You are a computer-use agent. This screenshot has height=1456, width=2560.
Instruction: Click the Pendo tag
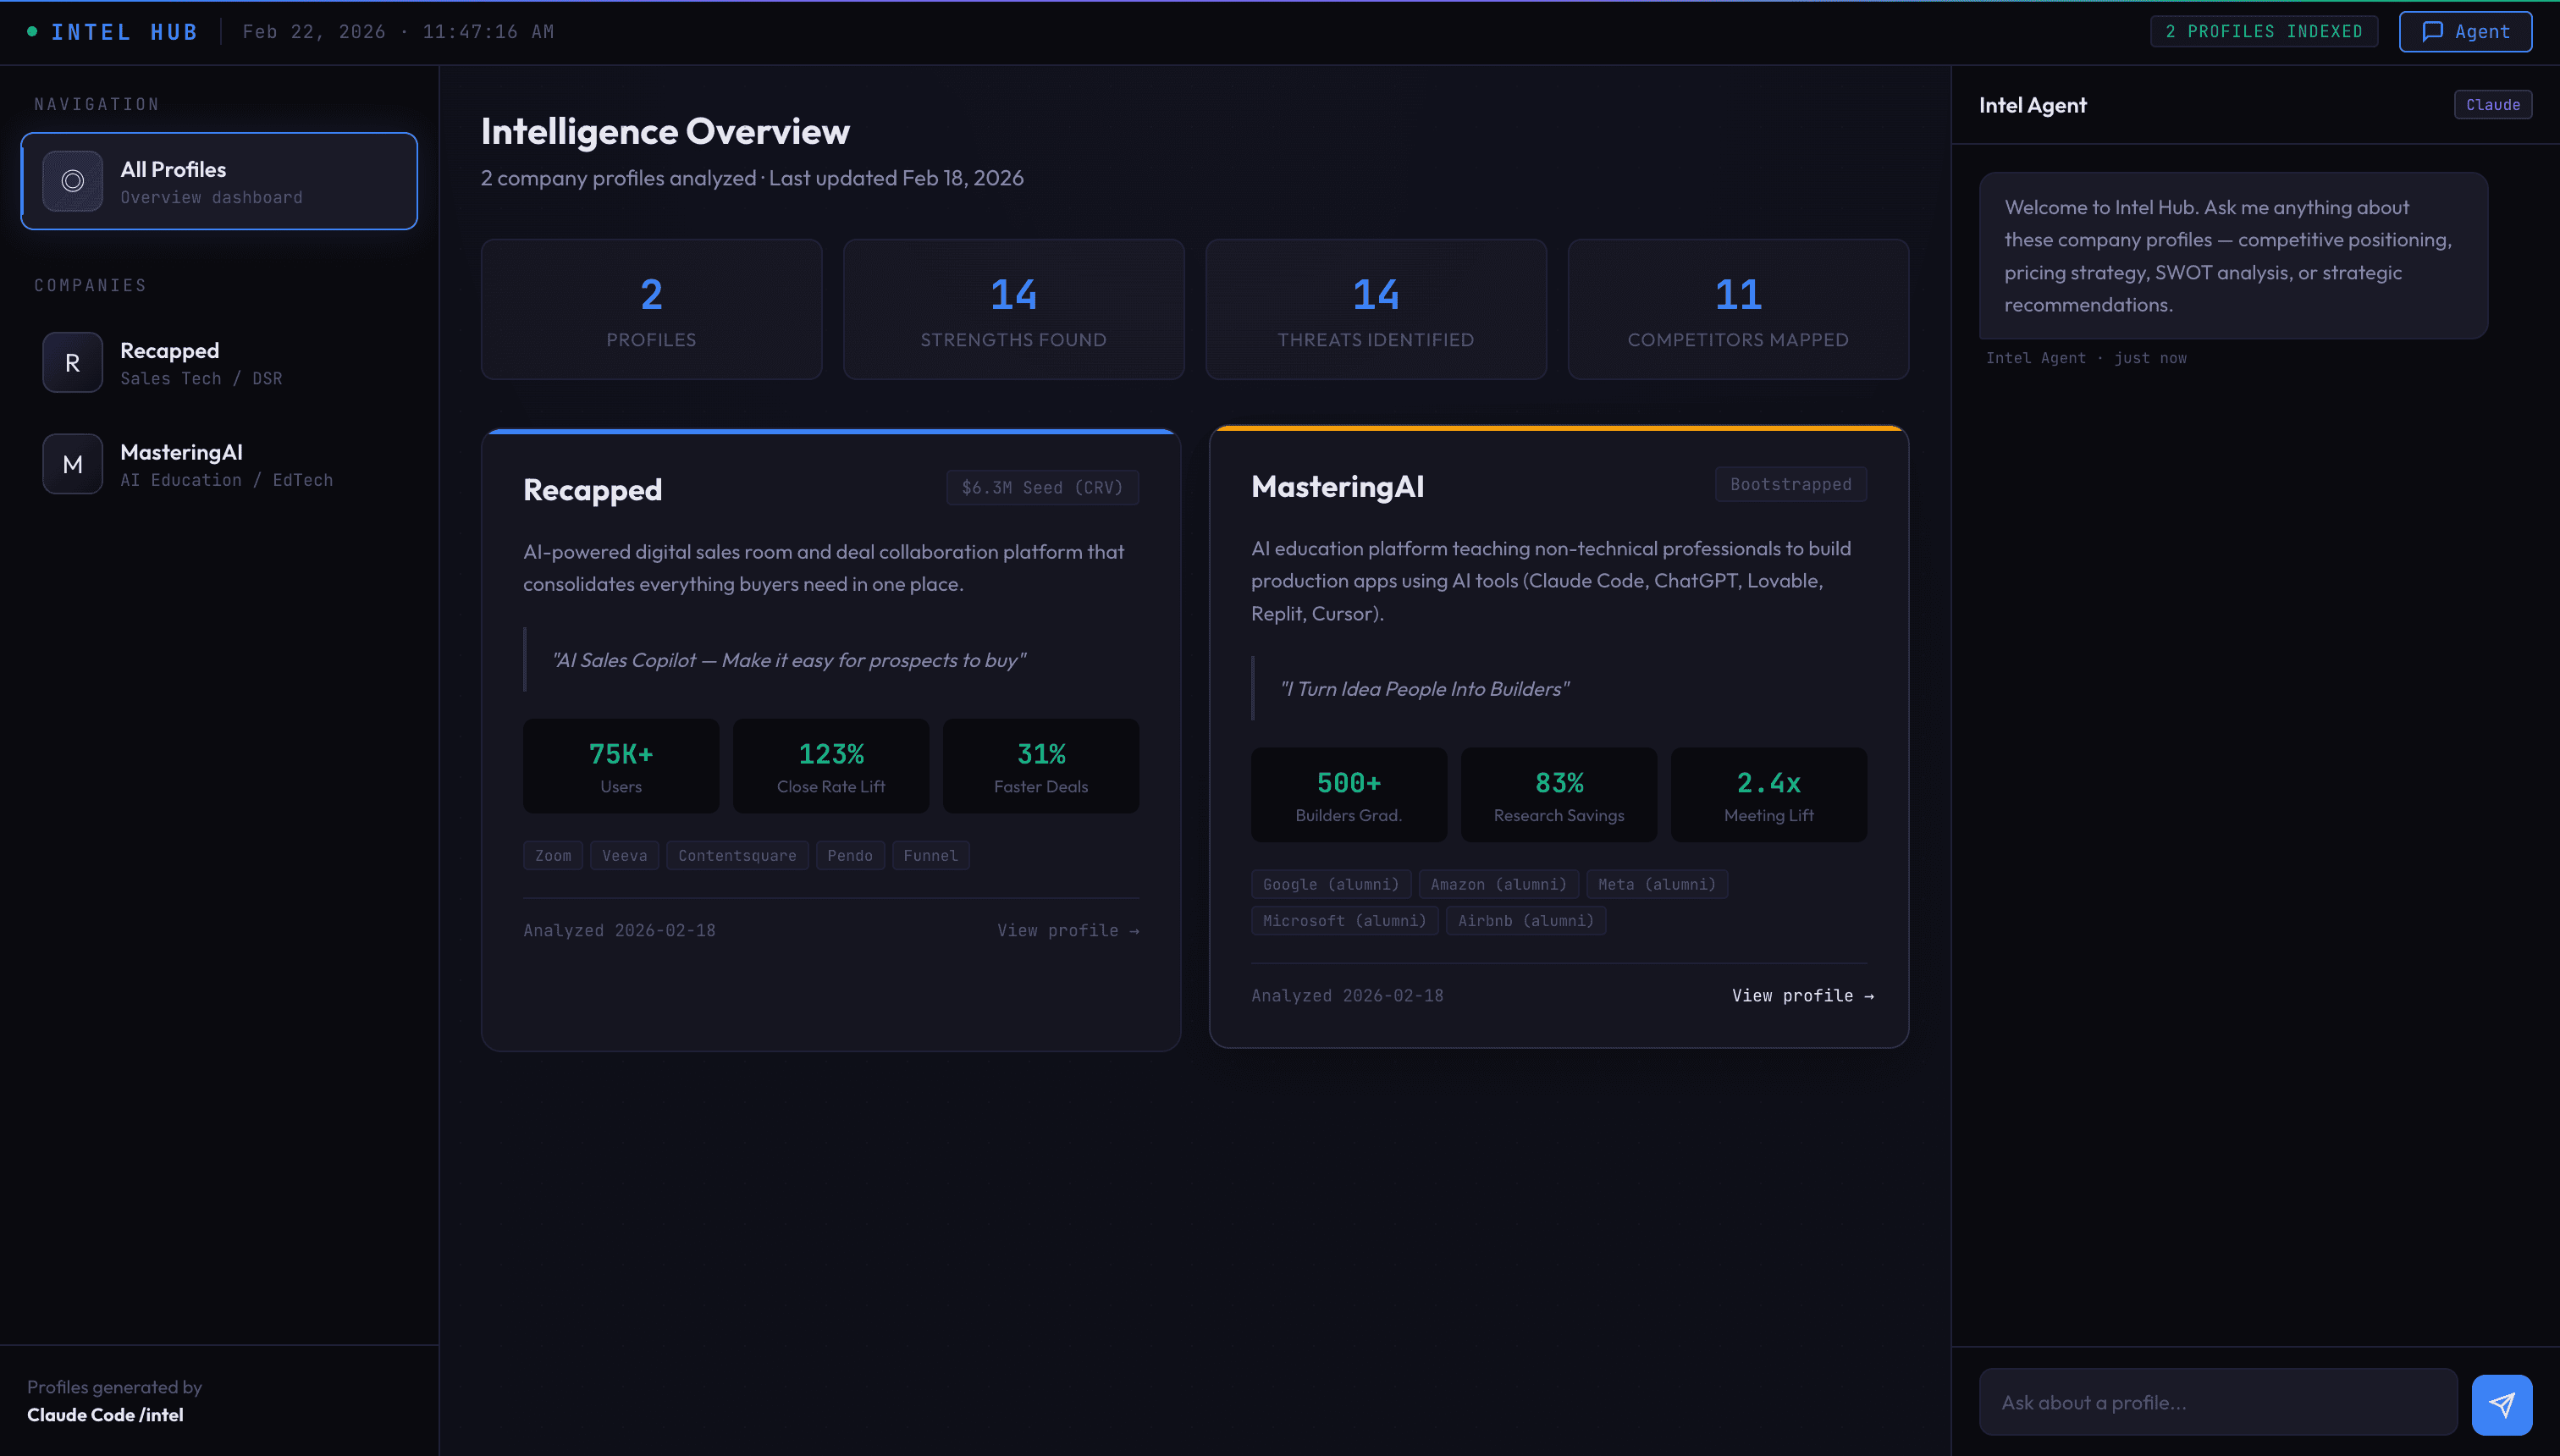(849, 856)
